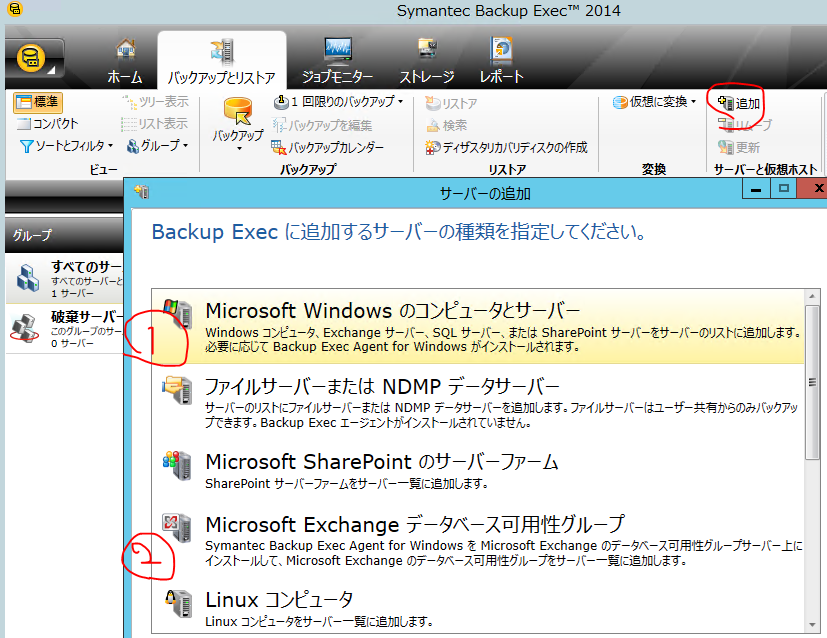The width and height of the screenshot is (827, 638).
Task: Click 検索 in ribbon
Action: 447,125
